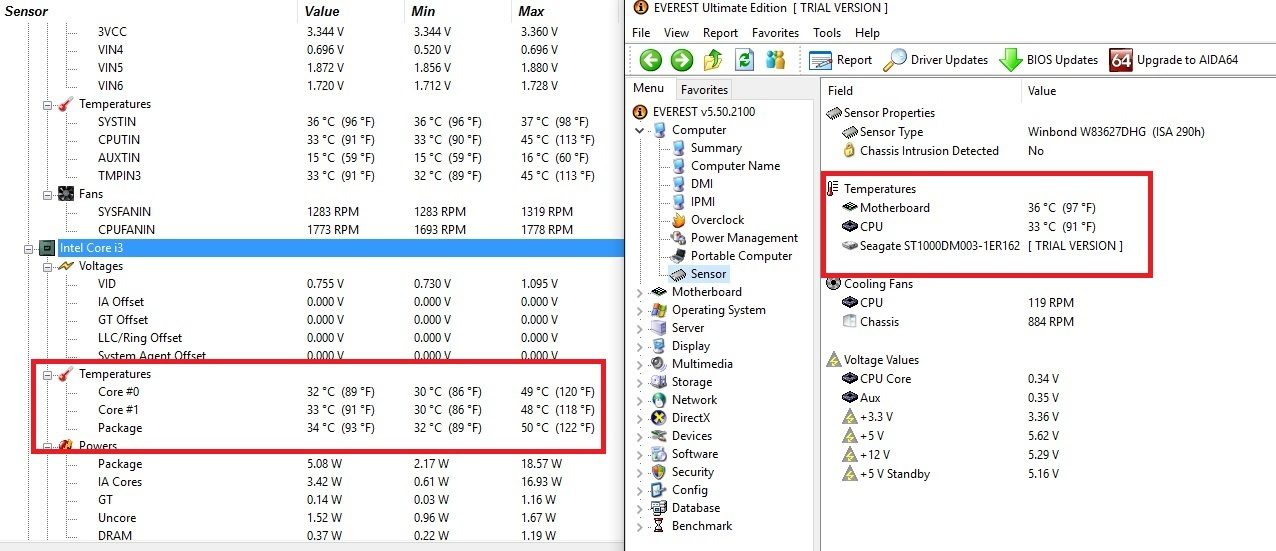
Task: Click the green Forward arrow in EVEREST toolbar
Action: coord(682,60)
